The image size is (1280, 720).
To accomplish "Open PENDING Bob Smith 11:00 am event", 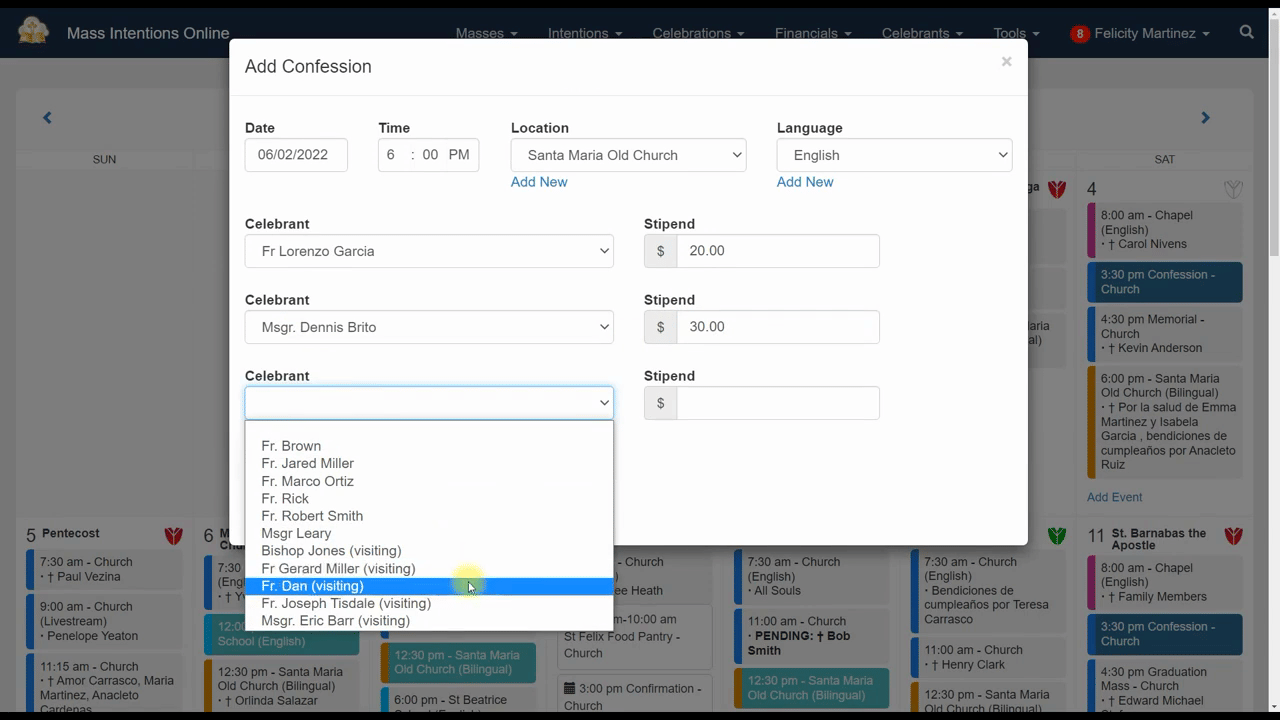I will (811, 636).
